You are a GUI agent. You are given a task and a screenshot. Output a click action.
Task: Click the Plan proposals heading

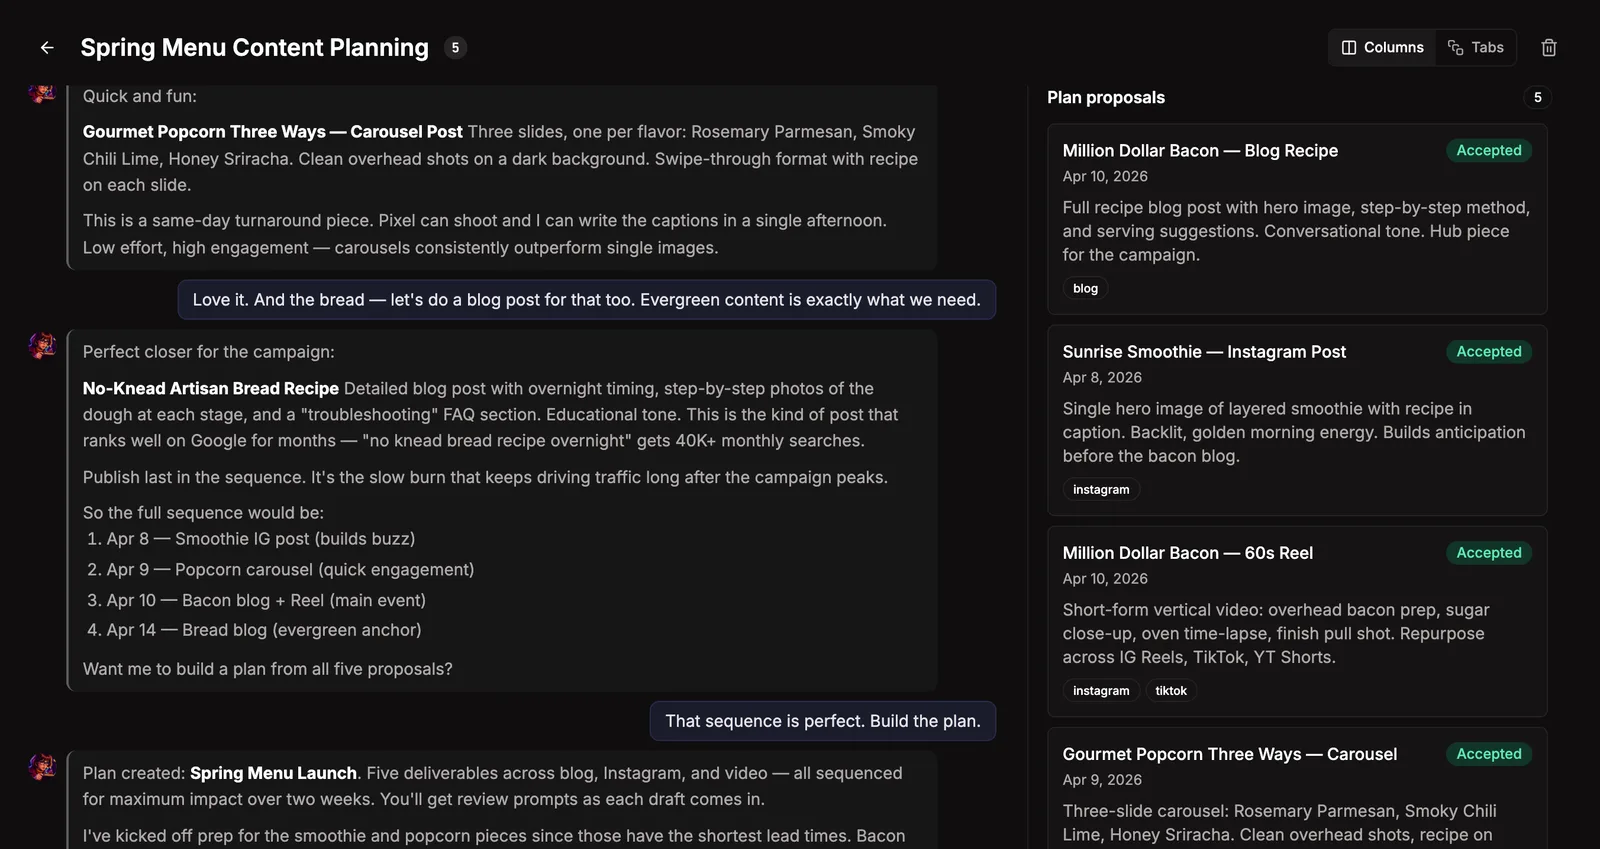pos(1106,97)
